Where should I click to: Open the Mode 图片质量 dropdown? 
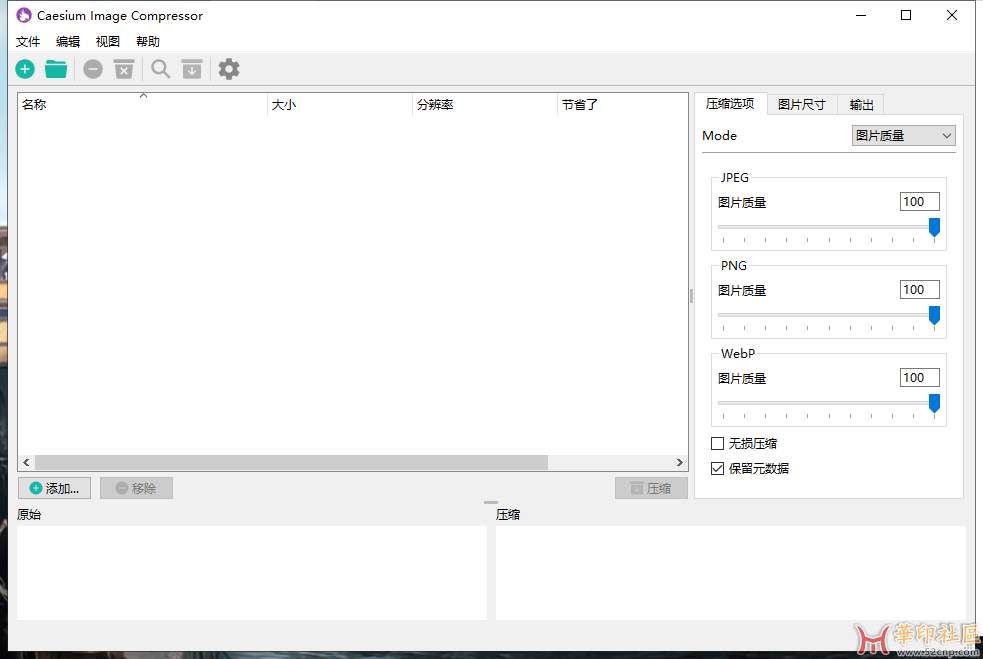tap(903, 135)
